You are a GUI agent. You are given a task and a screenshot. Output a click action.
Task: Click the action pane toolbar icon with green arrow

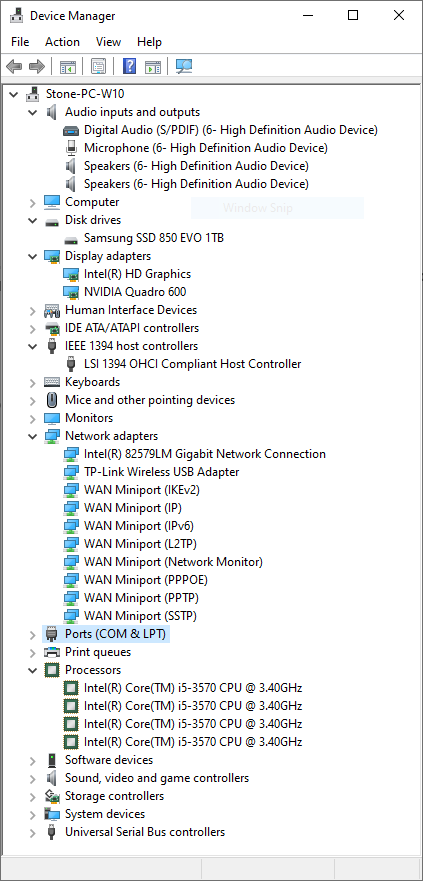point(153,66)
